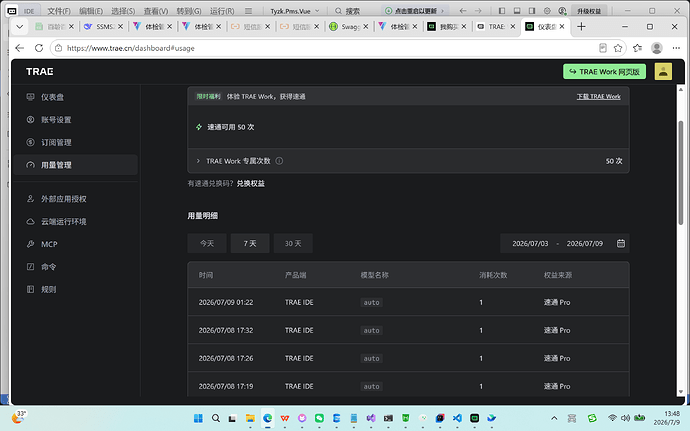Open the Windows Start button
This screenshot has width=690, height=431.
(198, 418)
